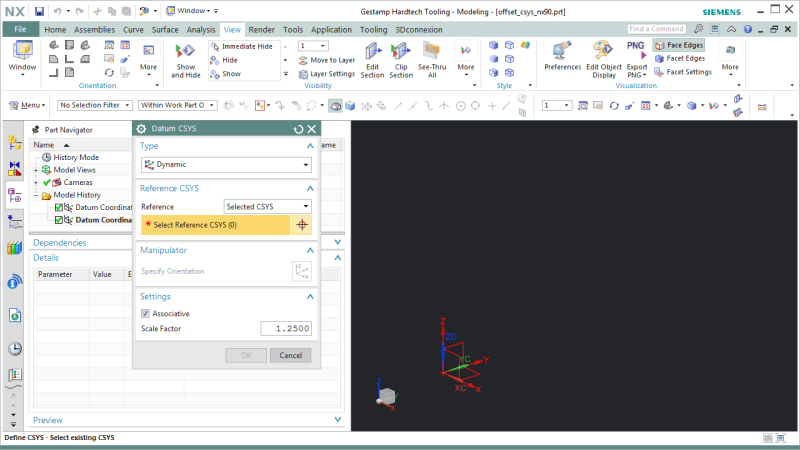
Task: Open Web Browser sidebar icon
Action: pos(15,315)
